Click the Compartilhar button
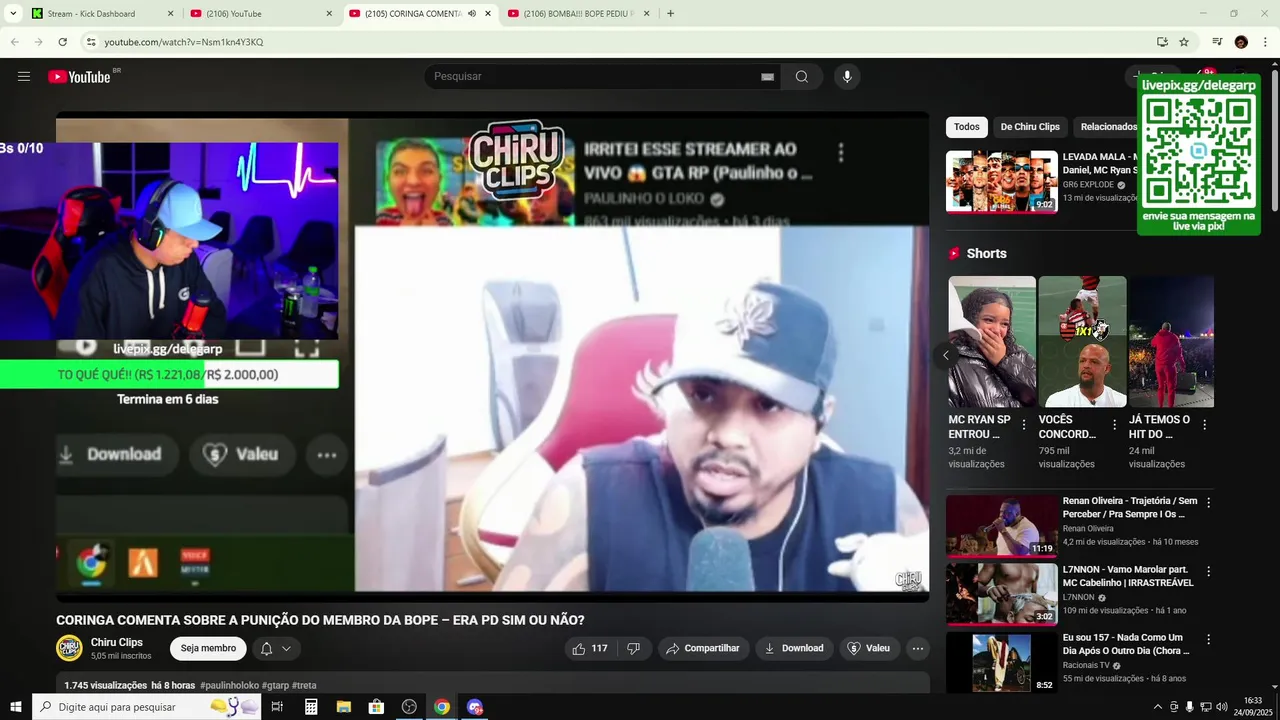This screenshot has height=720, width=1280. click(x=703, y=648)
